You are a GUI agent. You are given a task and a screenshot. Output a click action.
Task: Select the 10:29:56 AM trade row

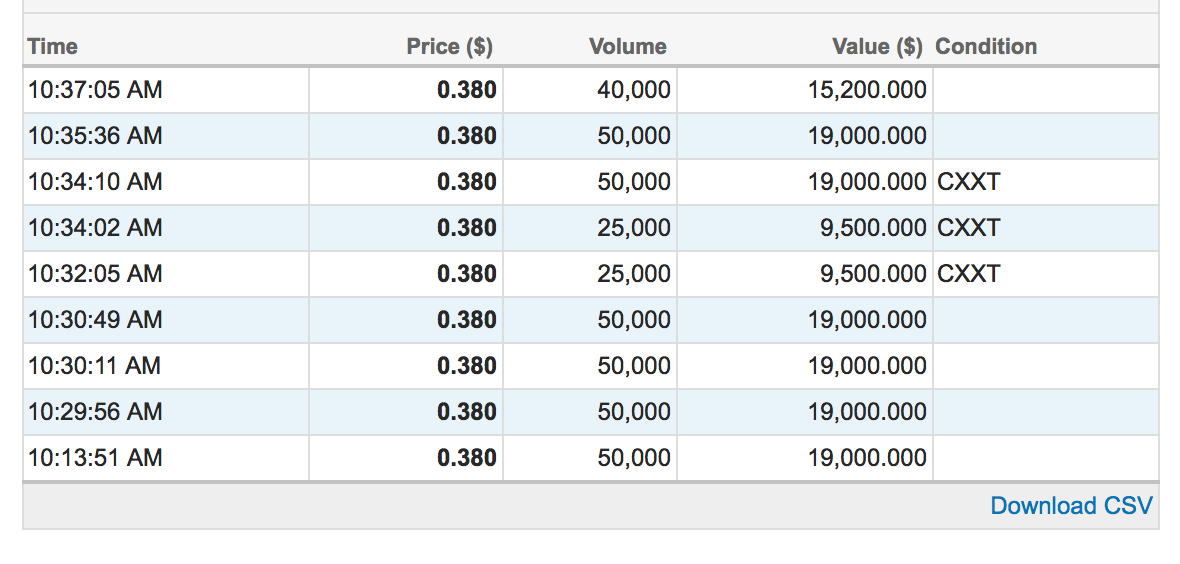[x=591, y=412]
